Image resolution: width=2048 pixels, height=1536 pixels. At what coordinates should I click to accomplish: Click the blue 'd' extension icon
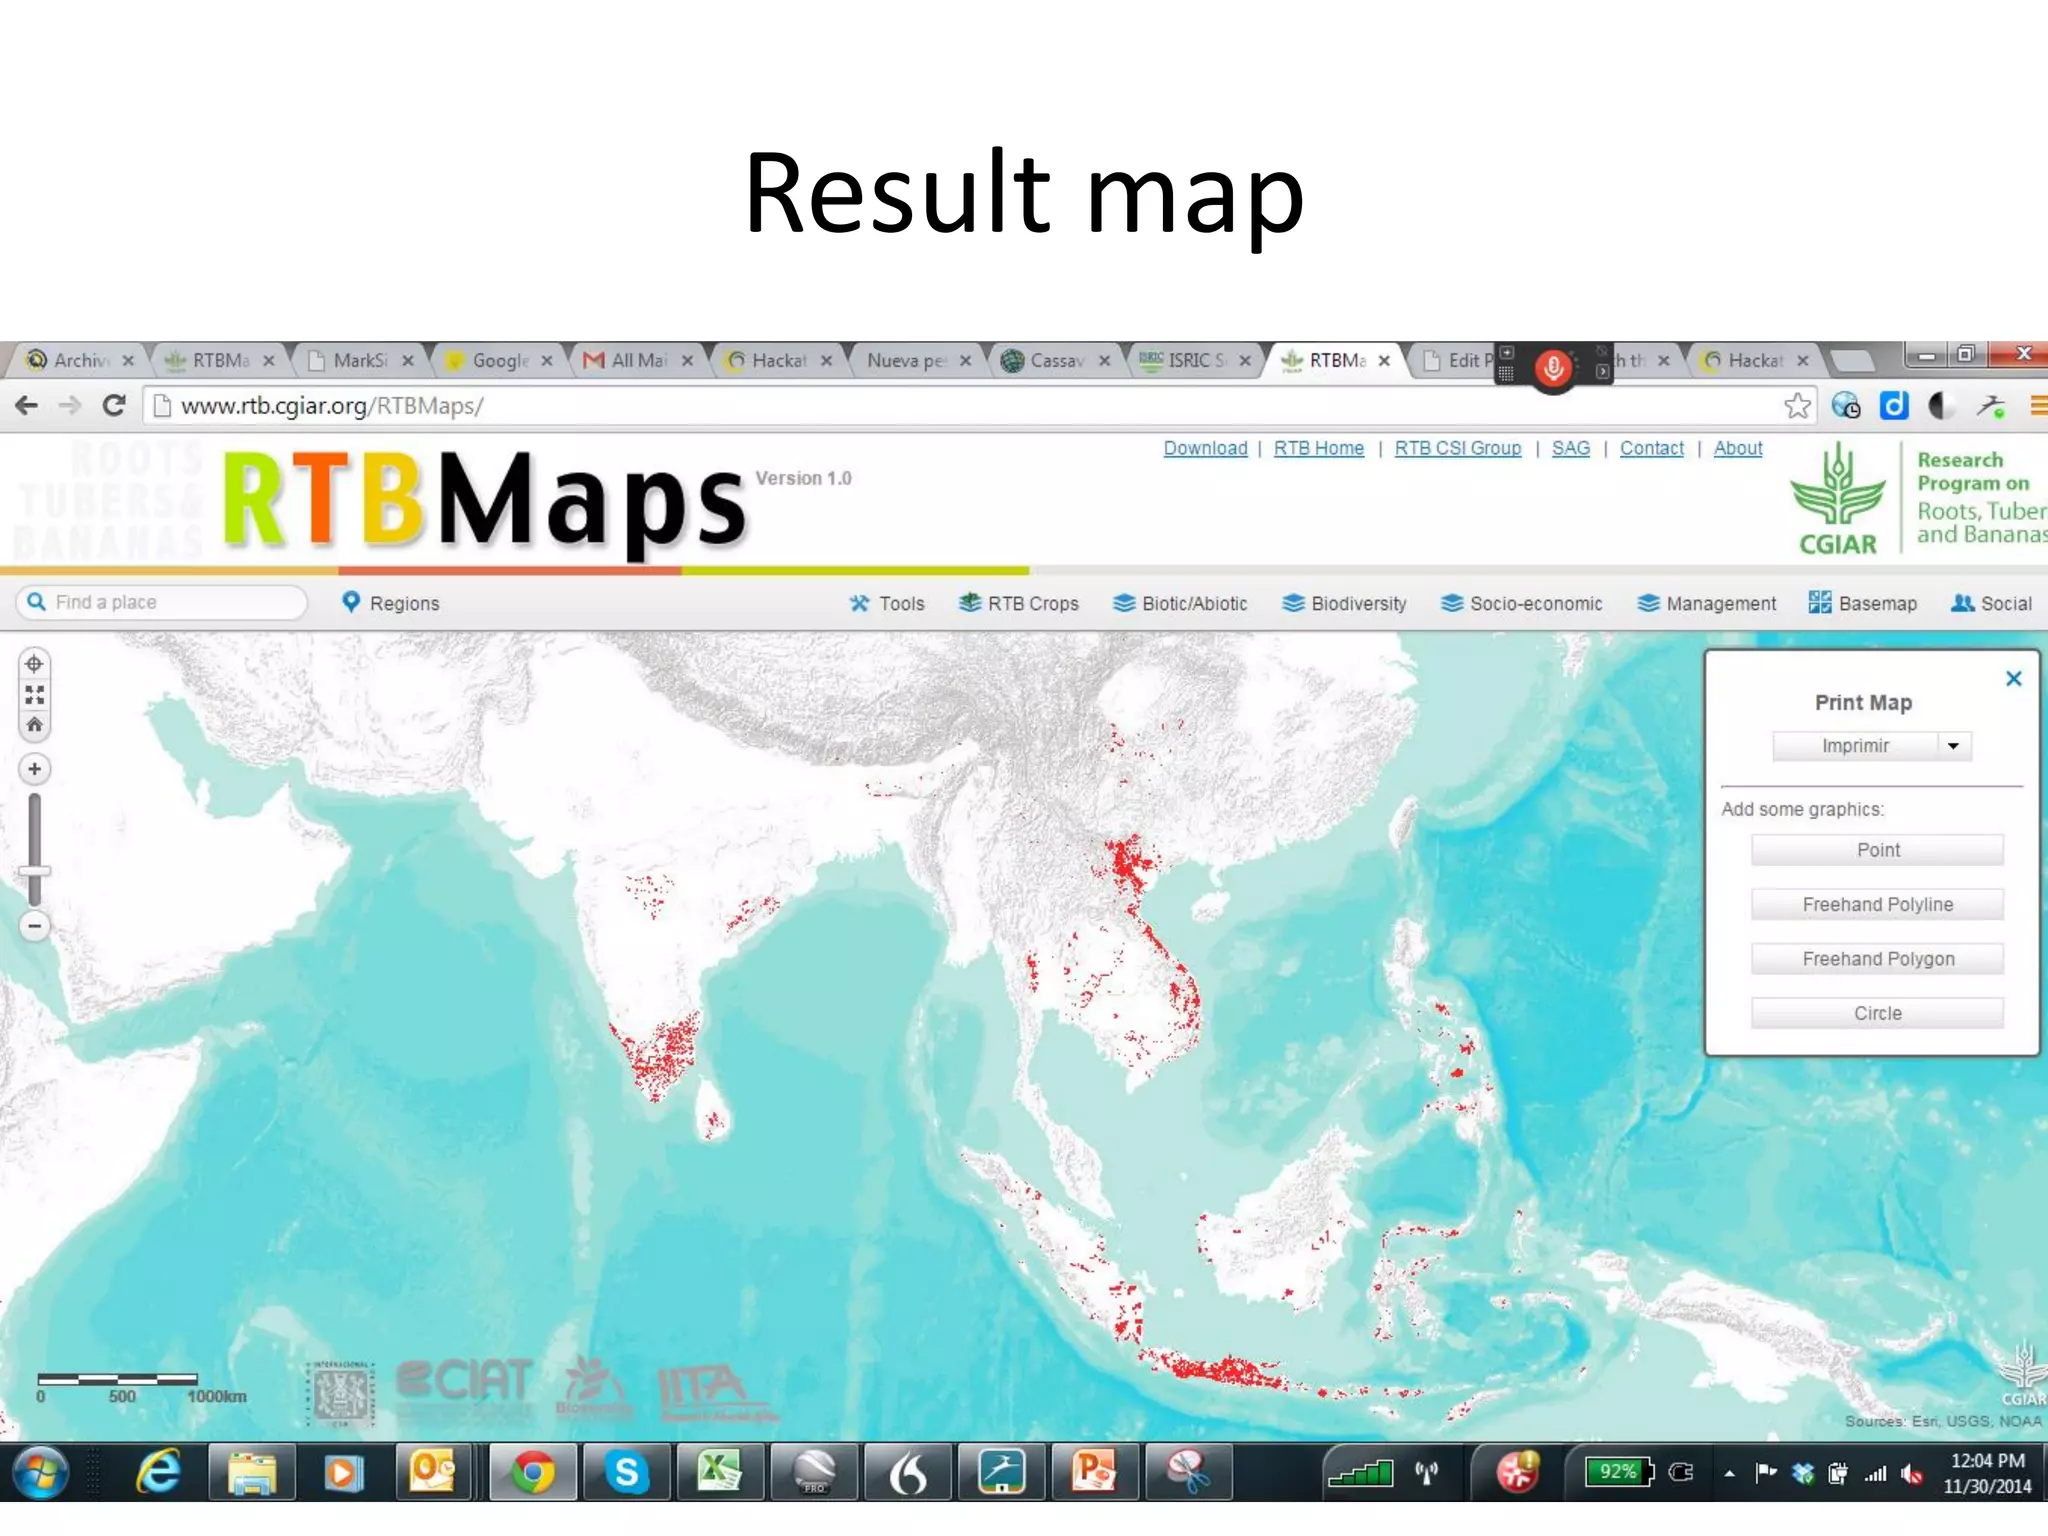pyautogui.click(x=1893, y=405)
